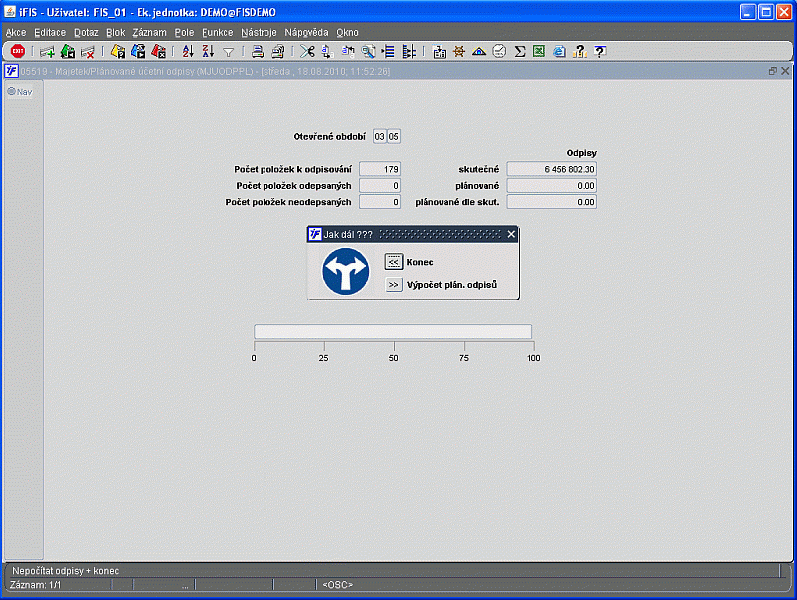Click the Nav radio button in sidebar
797x600 pixels.
[12, 91]
